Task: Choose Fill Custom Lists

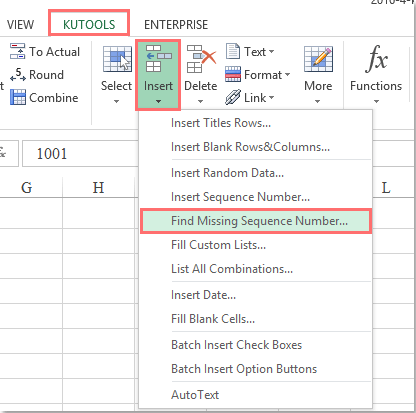Action: pos(255,245)
